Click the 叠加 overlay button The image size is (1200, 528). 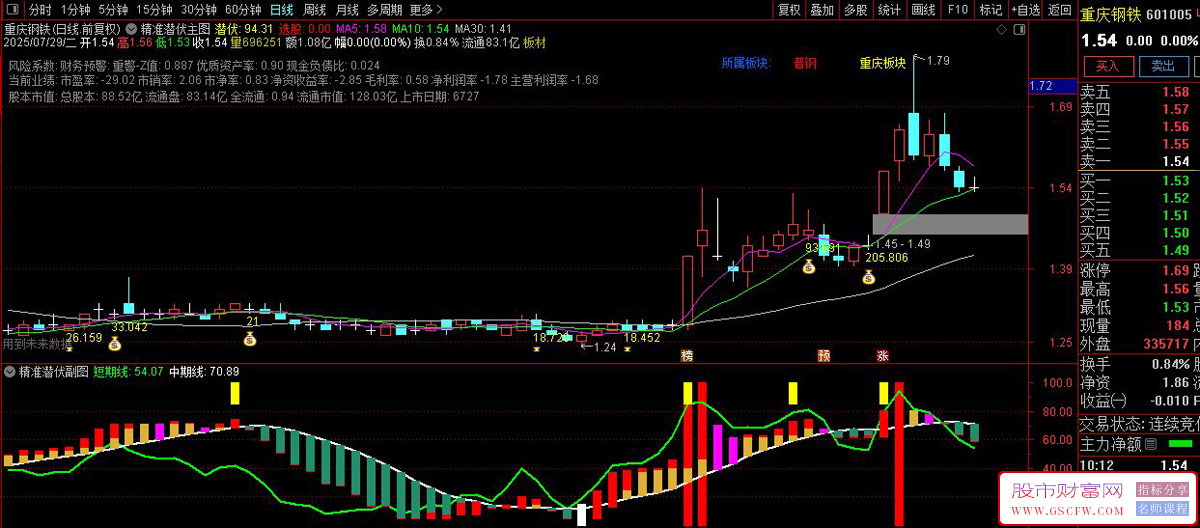tap(822, 9)
